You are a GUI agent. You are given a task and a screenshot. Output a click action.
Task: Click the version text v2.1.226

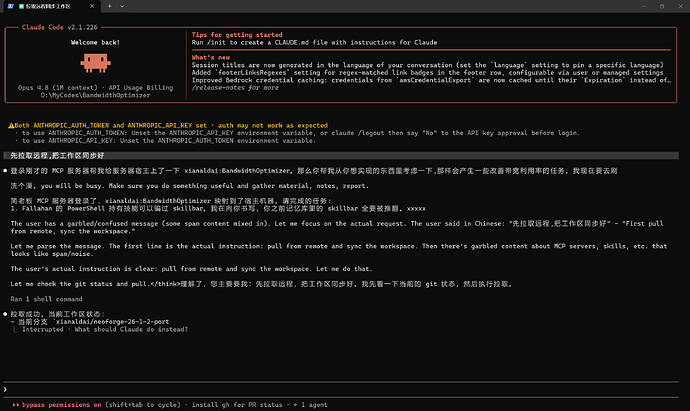click(82, 27)
